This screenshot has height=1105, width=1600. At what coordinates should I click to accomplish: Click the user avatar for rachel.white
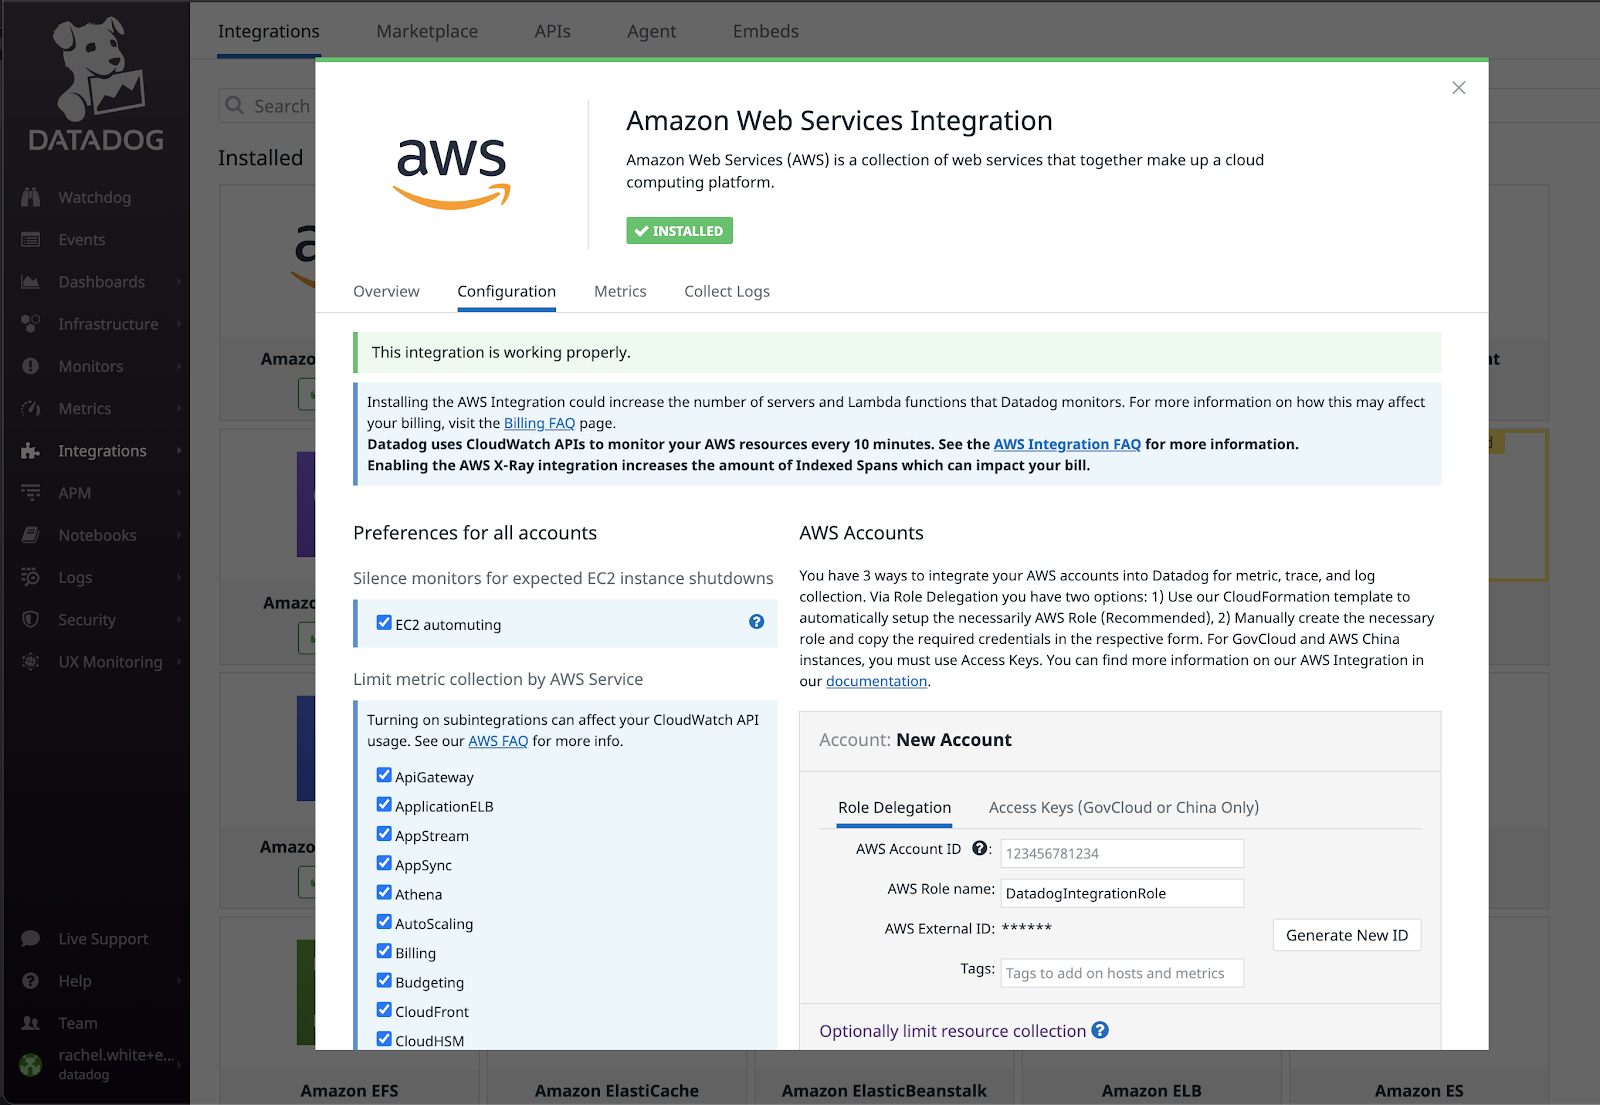(31, 1065)
